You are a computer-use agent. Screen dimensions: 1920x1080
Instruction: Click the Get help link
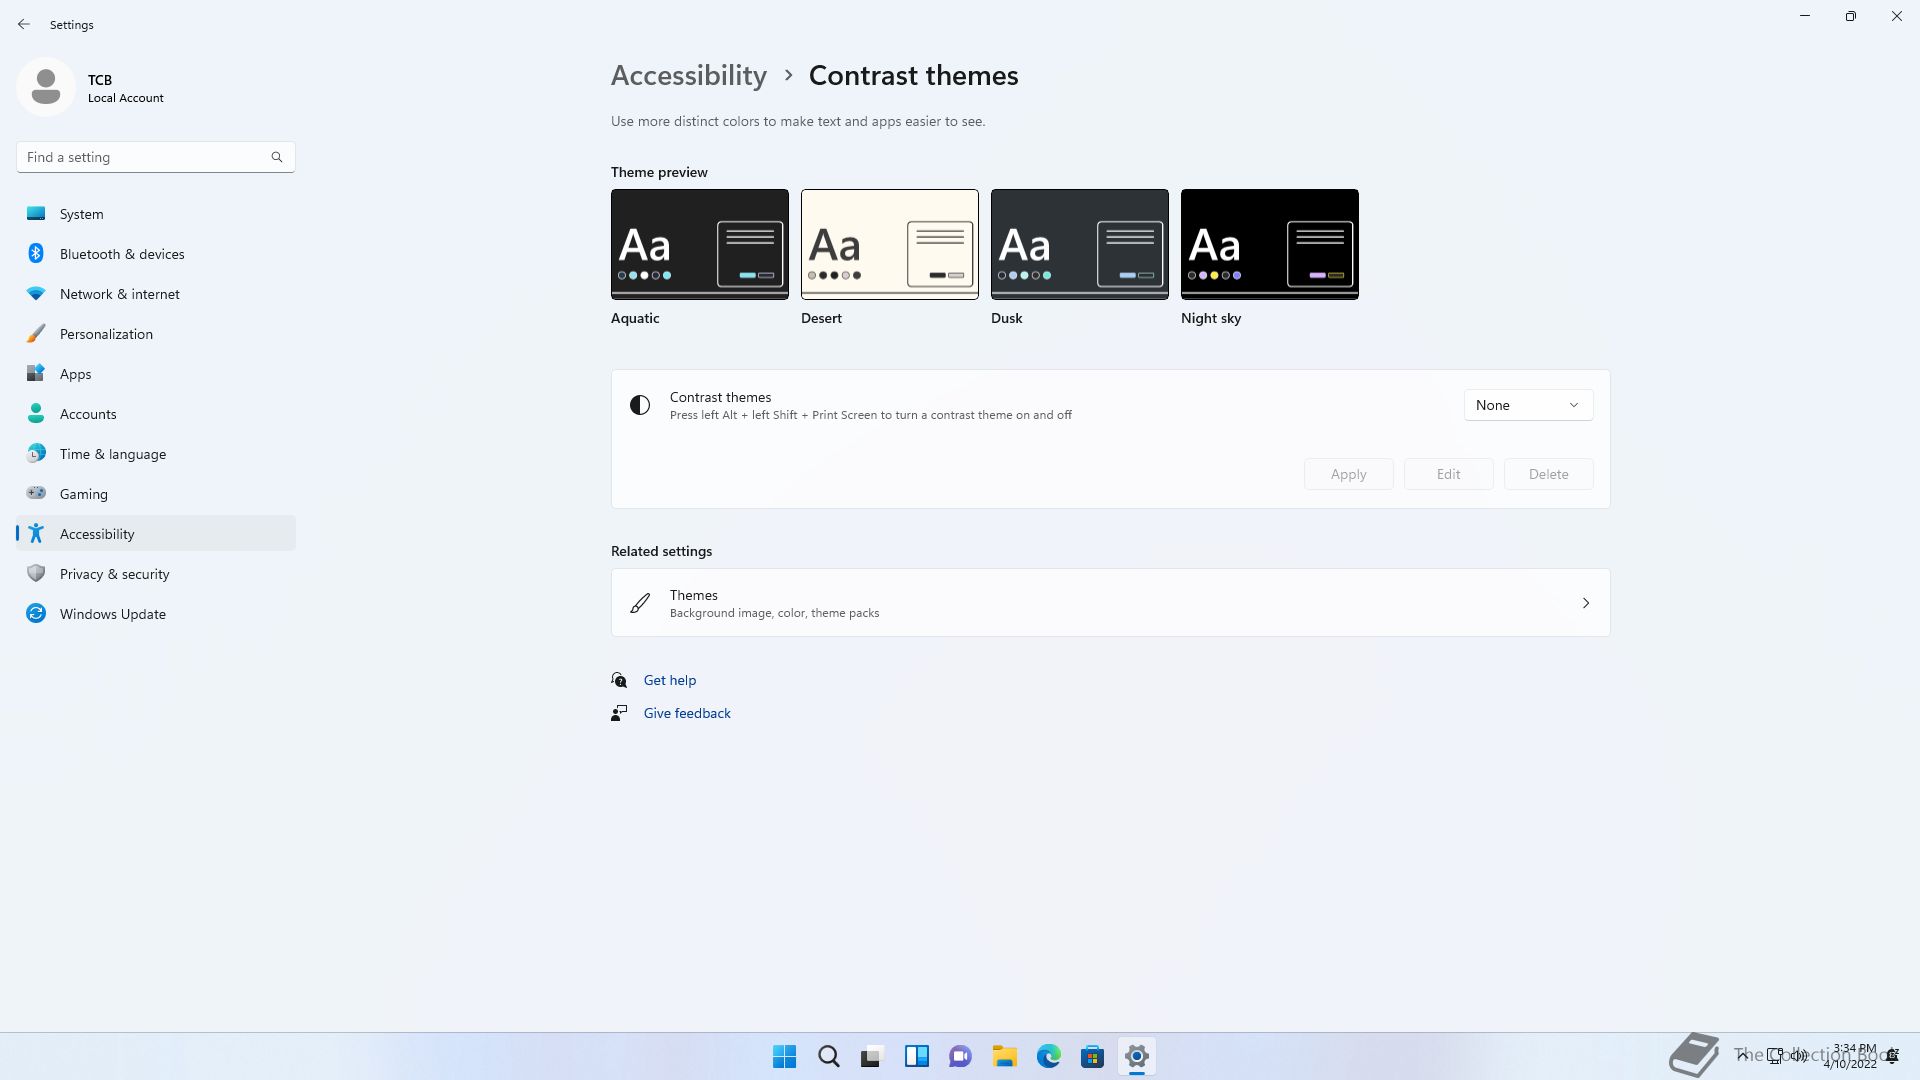click(669, 680)
